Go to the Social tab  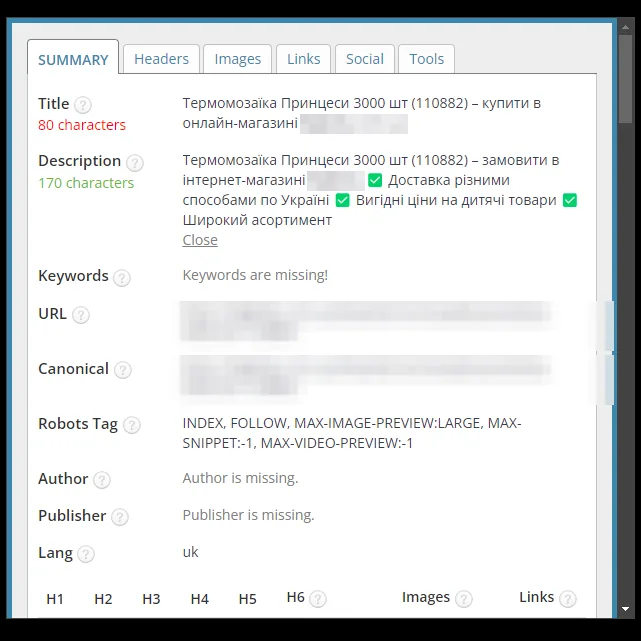tap(365, 59)
